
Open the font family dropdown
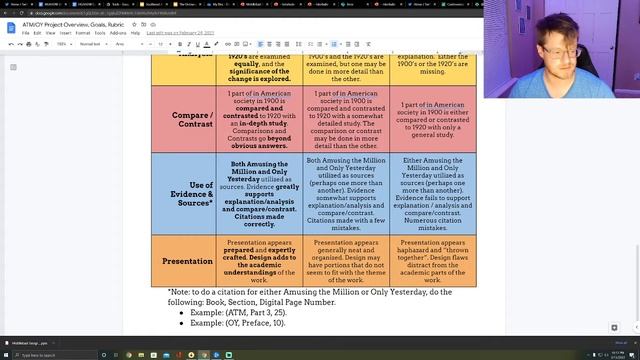129,44
